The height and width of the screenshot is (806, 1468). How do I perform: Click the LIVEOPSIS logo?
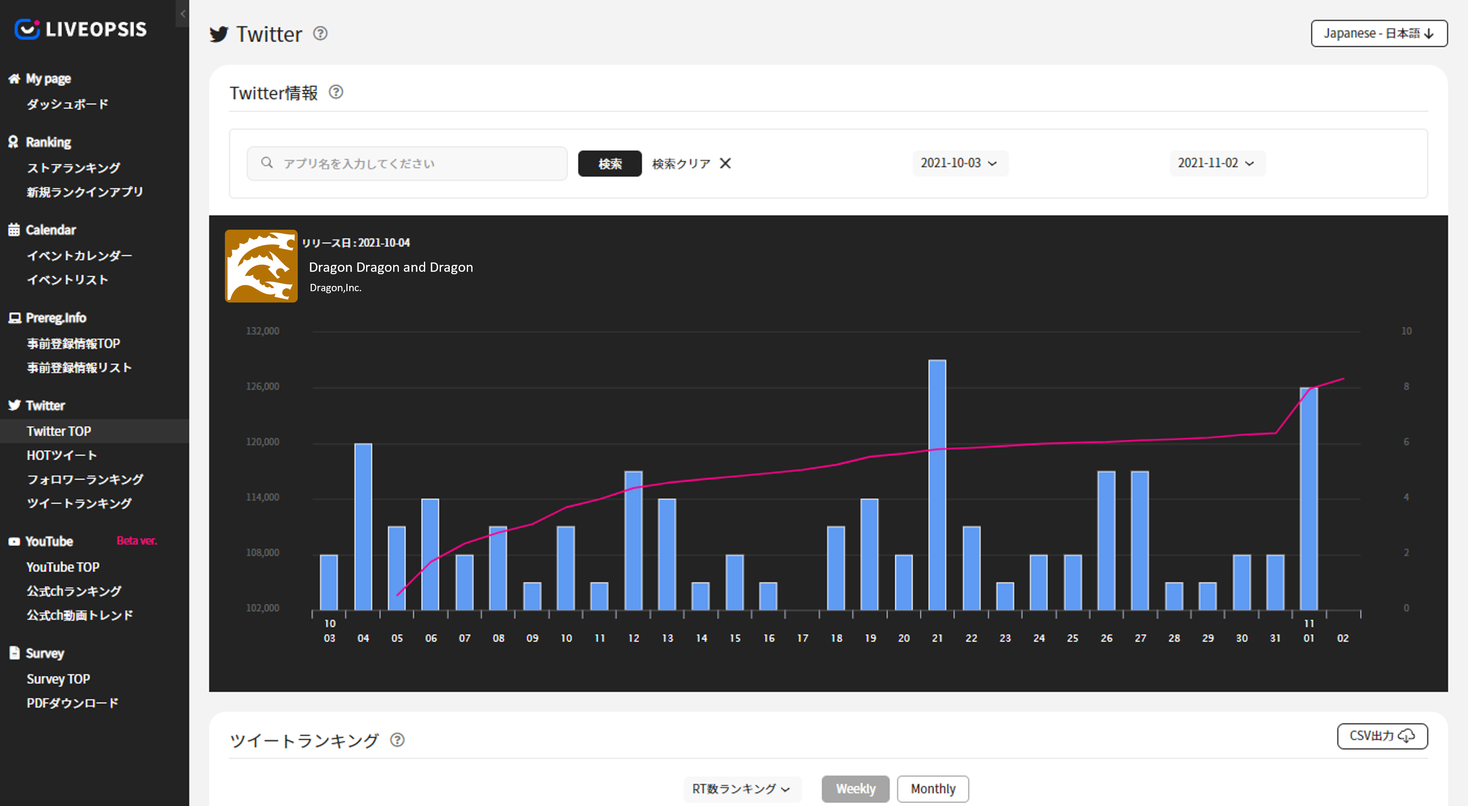pyautogui.click(x=81, y=29)
